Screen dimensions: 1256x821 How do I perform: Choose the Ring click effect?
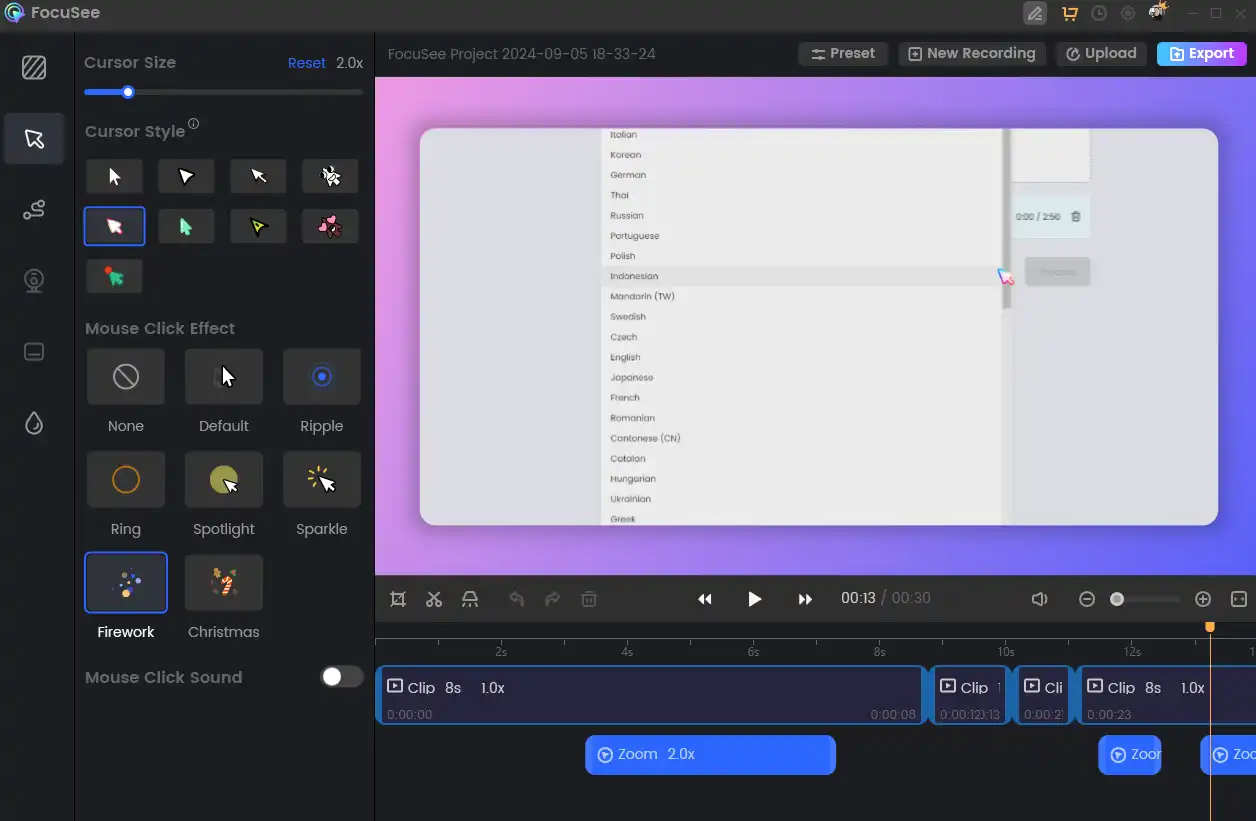[x=126, y=480]
